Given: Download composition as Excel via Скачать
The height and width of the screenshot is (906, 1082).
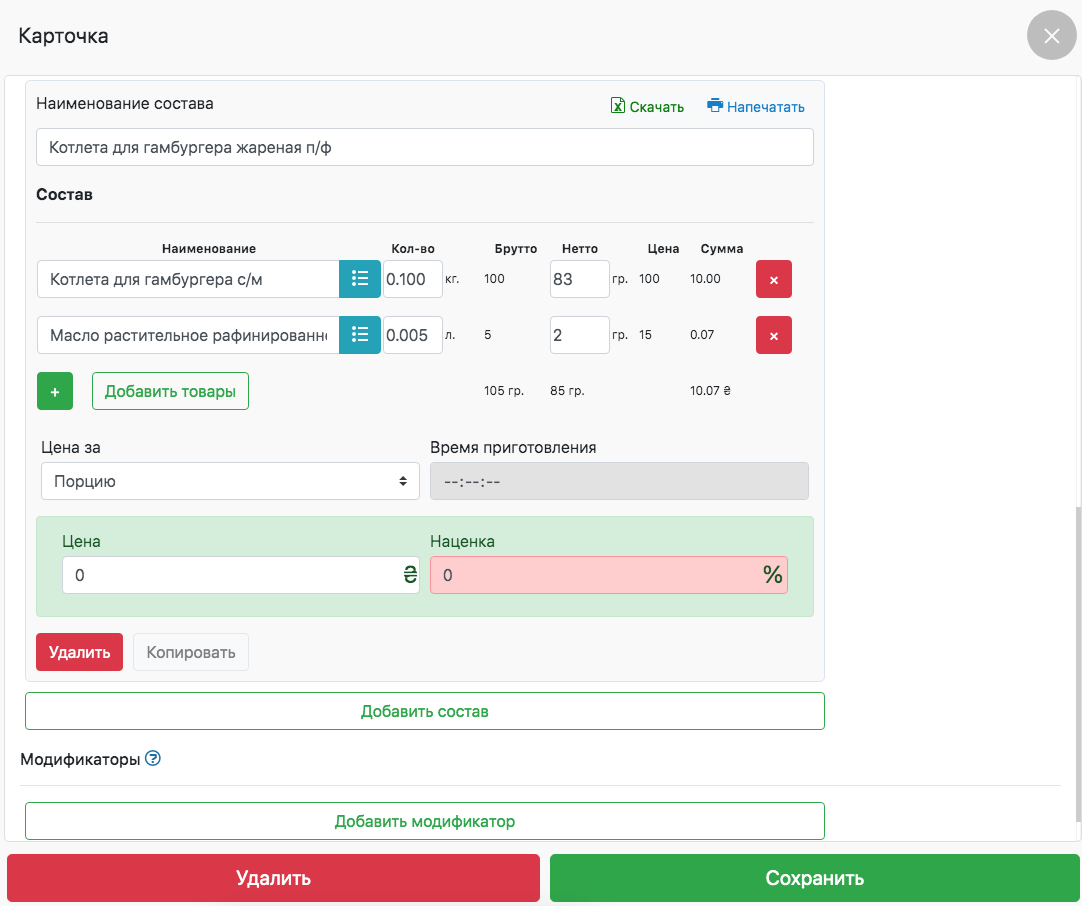Looking at the screenshot, I should click(x=647, y=107).
